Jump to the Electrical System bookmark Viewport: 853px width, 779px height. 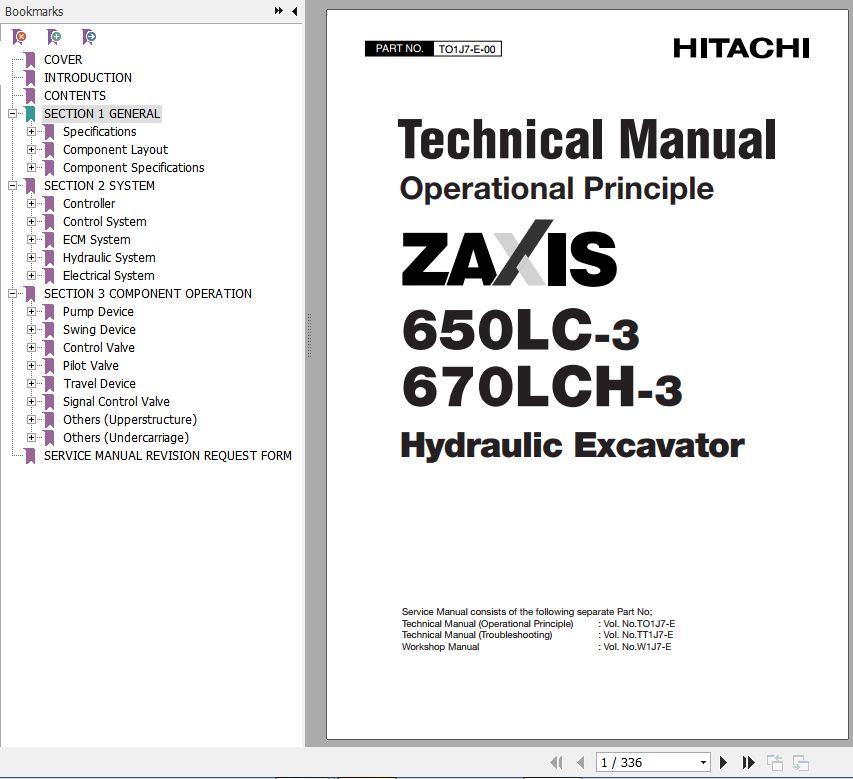click(x=108, y=276)
